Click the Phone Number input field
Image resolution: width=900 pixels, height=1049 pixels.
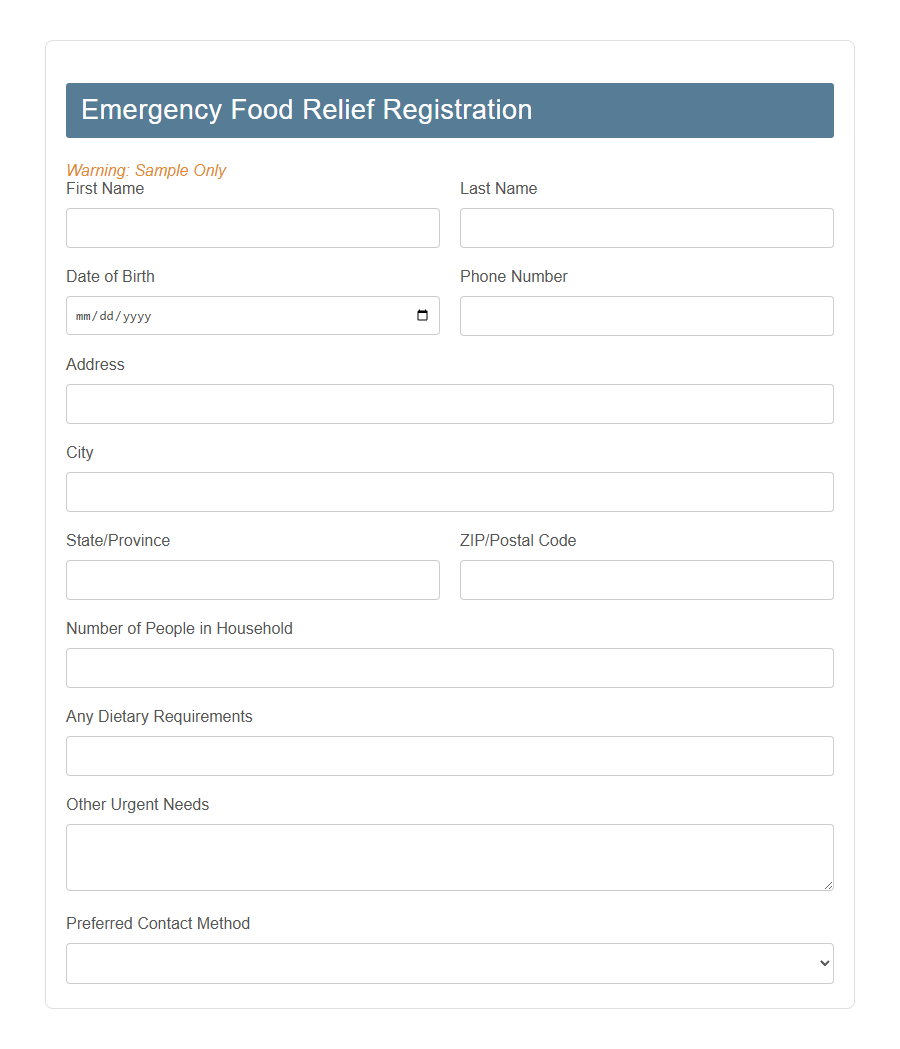pos(646,315)
